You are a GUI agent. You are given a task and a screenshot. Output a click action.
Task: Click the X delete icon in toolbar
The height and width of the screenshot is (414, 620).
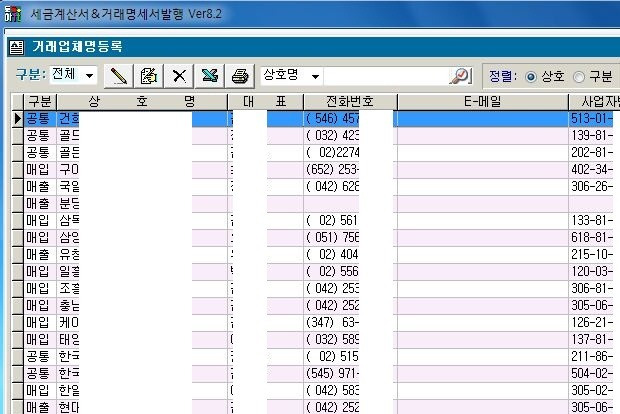pos(179,76)
